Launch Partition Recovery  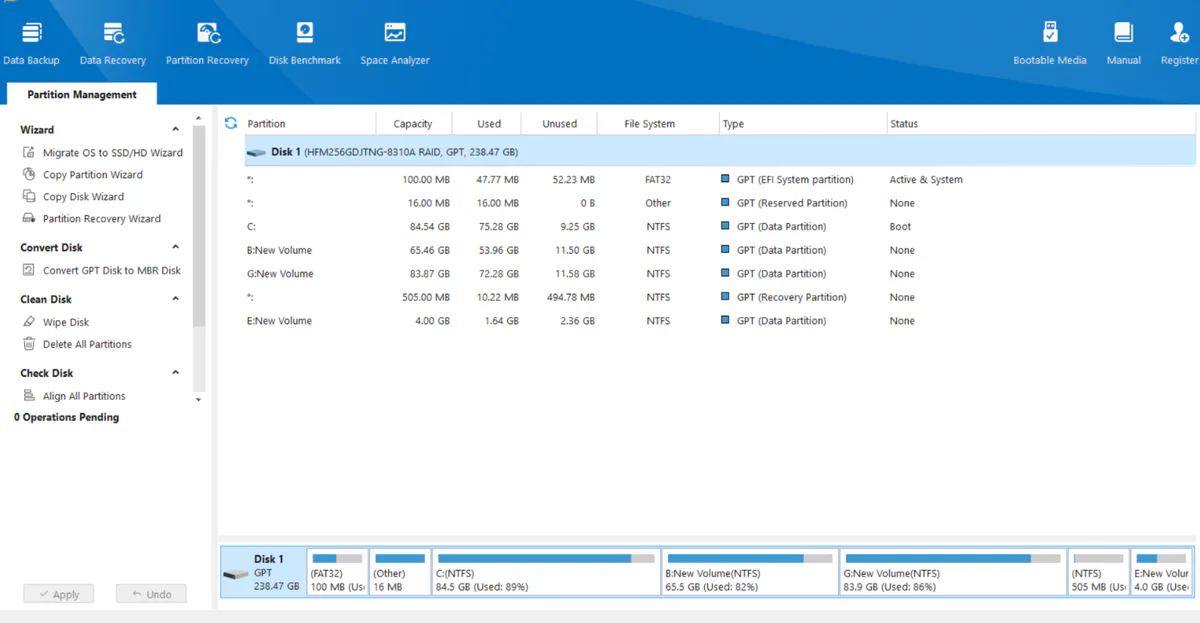click(207, 40)
